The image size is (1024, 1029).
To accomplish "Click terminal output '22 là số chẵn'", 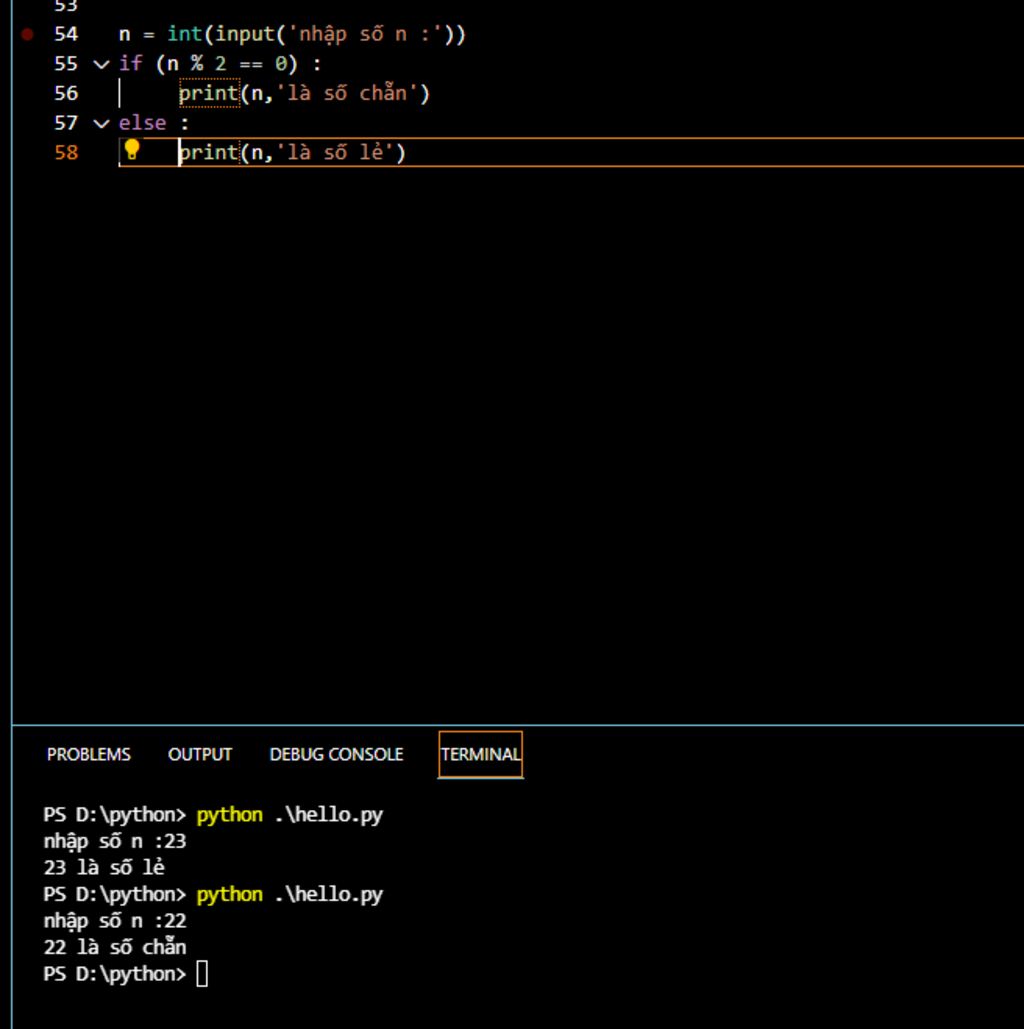I will point(115,947).
